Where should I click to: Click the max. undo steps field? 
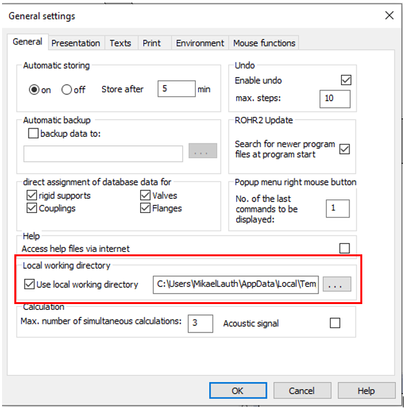(x=335, y=99)
